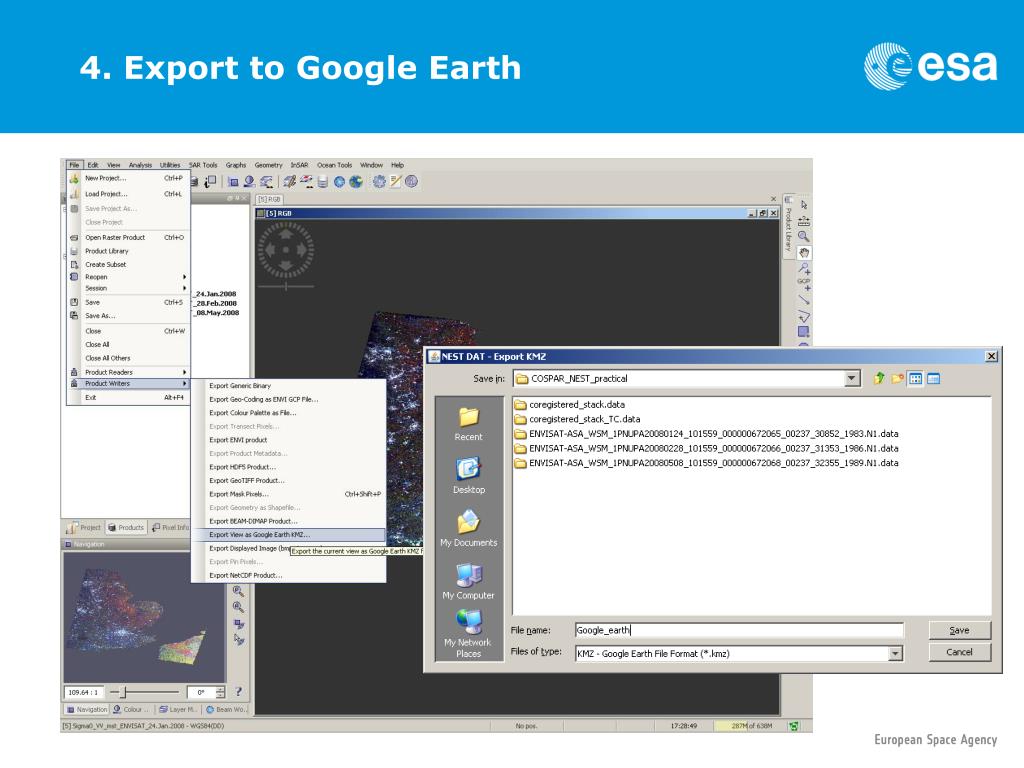Switch to the Products tab

[x=126, y=527]
